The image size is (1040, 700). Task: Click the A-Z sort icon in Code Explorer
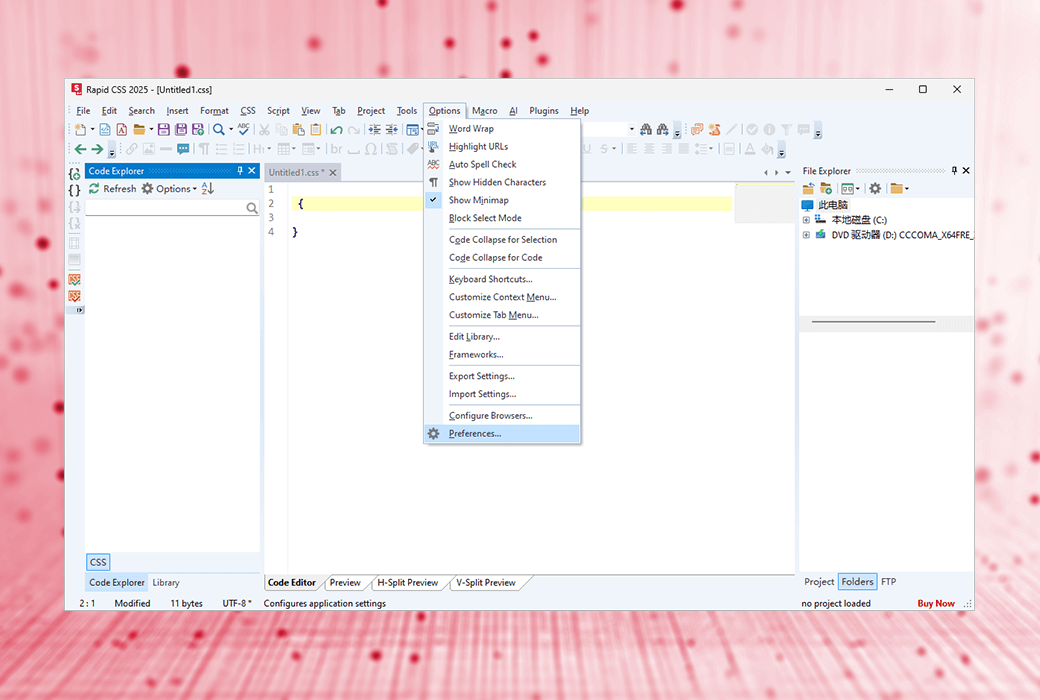coord(208,188)
